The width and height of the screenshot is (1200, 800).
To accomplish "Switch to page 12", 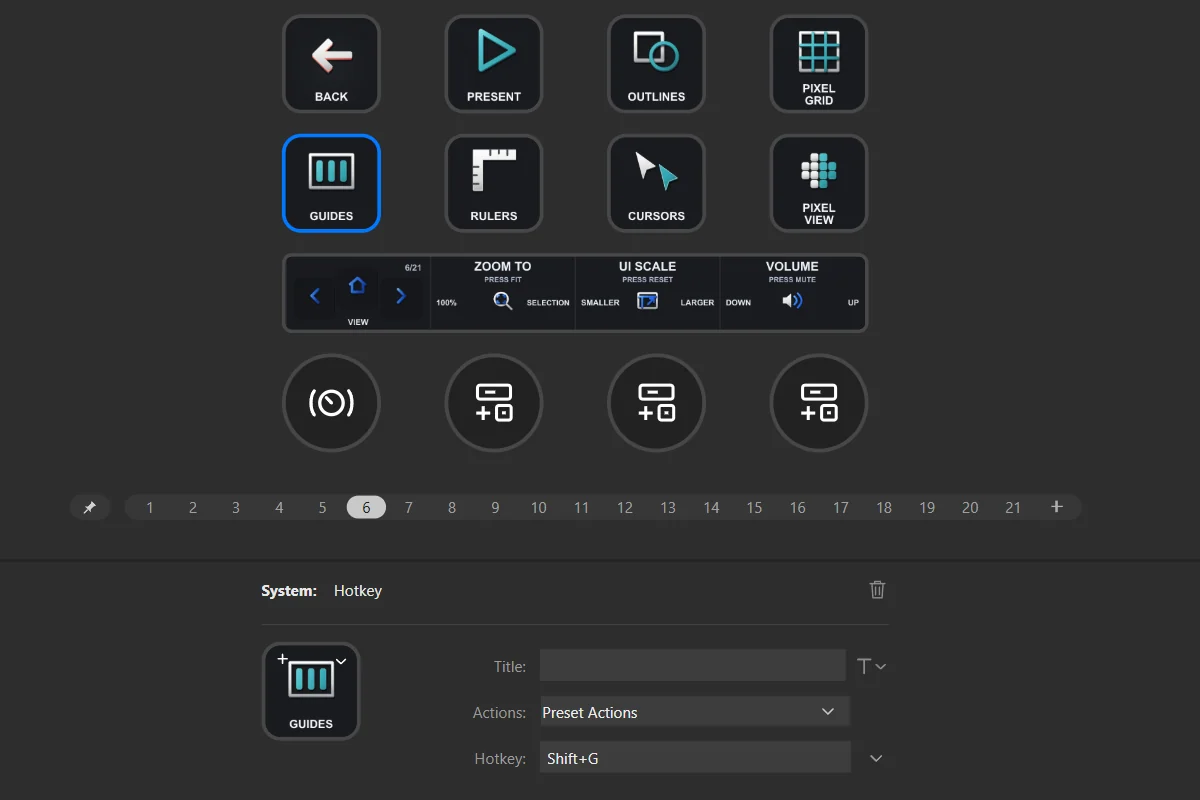I will (625, 508).
